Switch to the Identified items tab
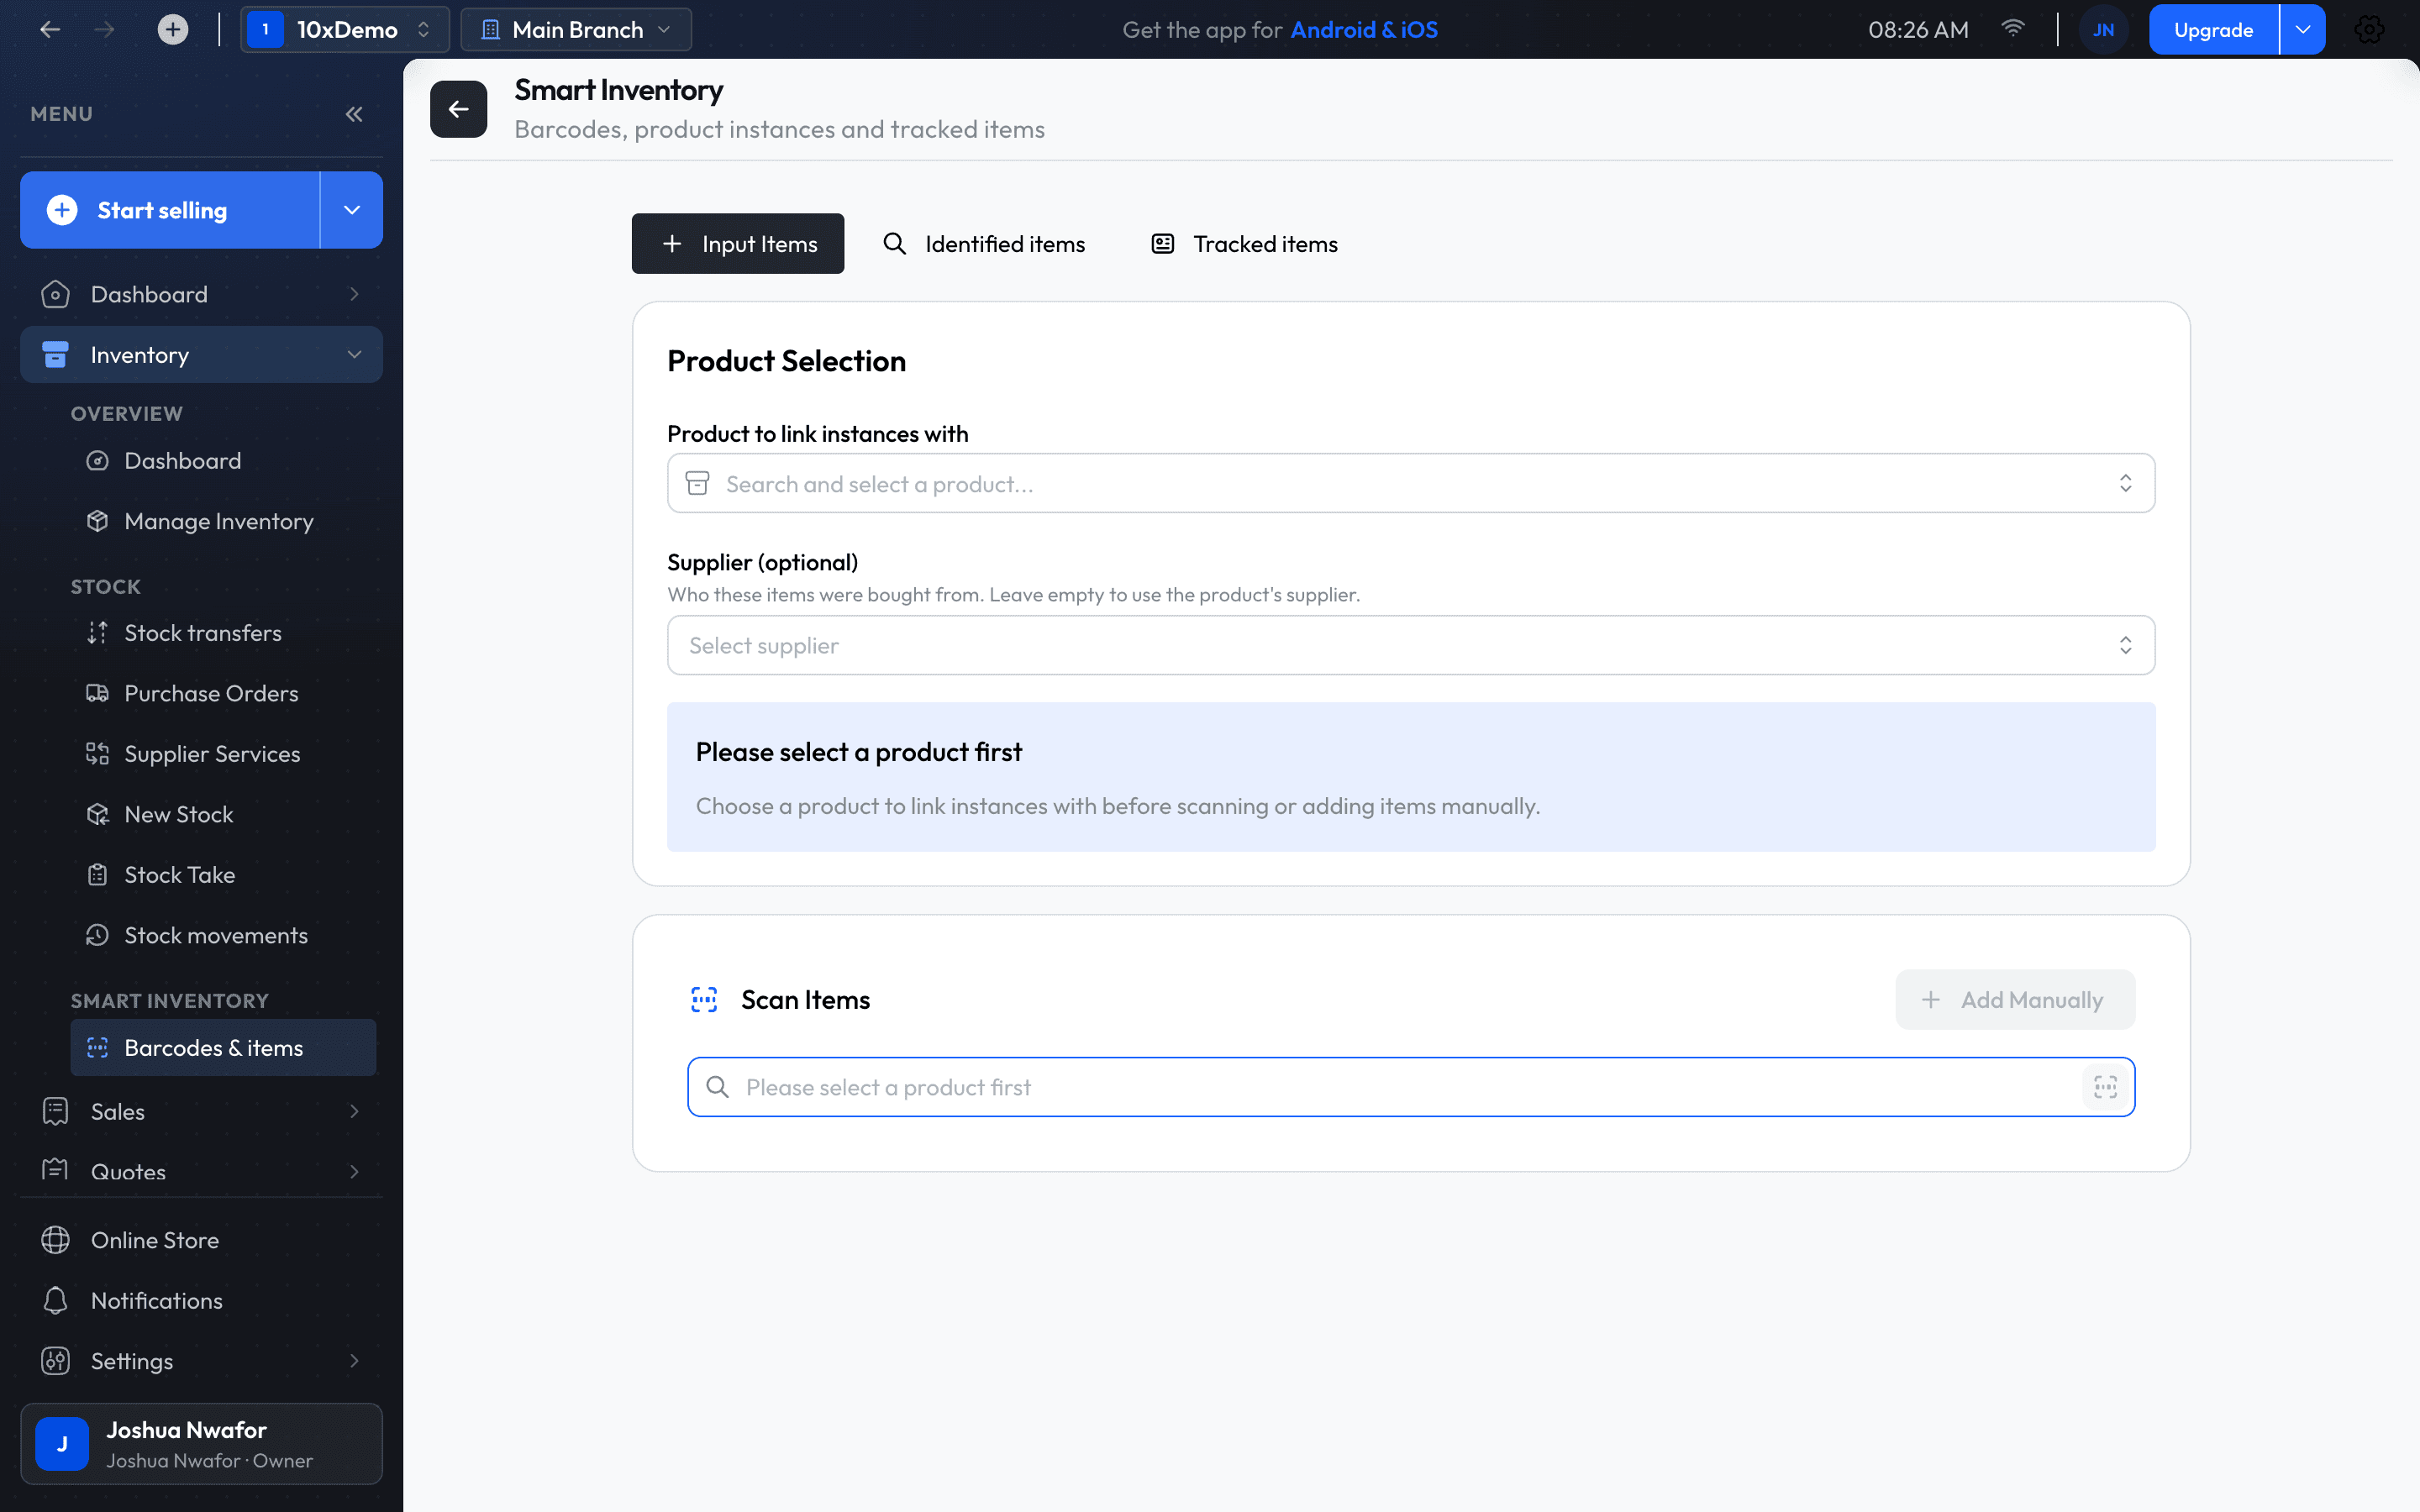 coord(984,243)
